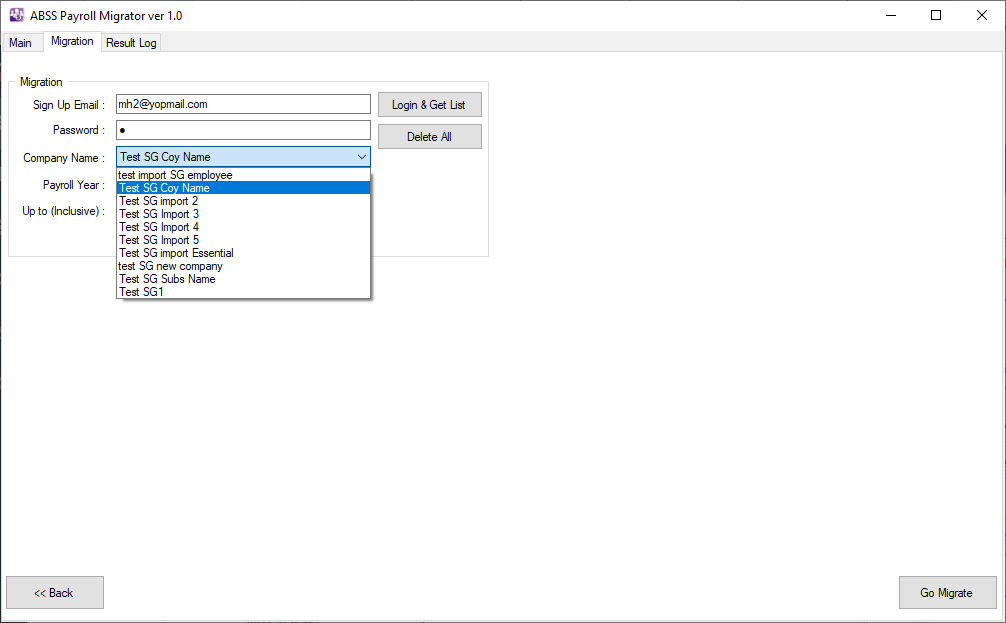Pick 'Test SG Import 5' entry
The height and width of the screenshot is (623, 1006).
(x=243, y=240)
